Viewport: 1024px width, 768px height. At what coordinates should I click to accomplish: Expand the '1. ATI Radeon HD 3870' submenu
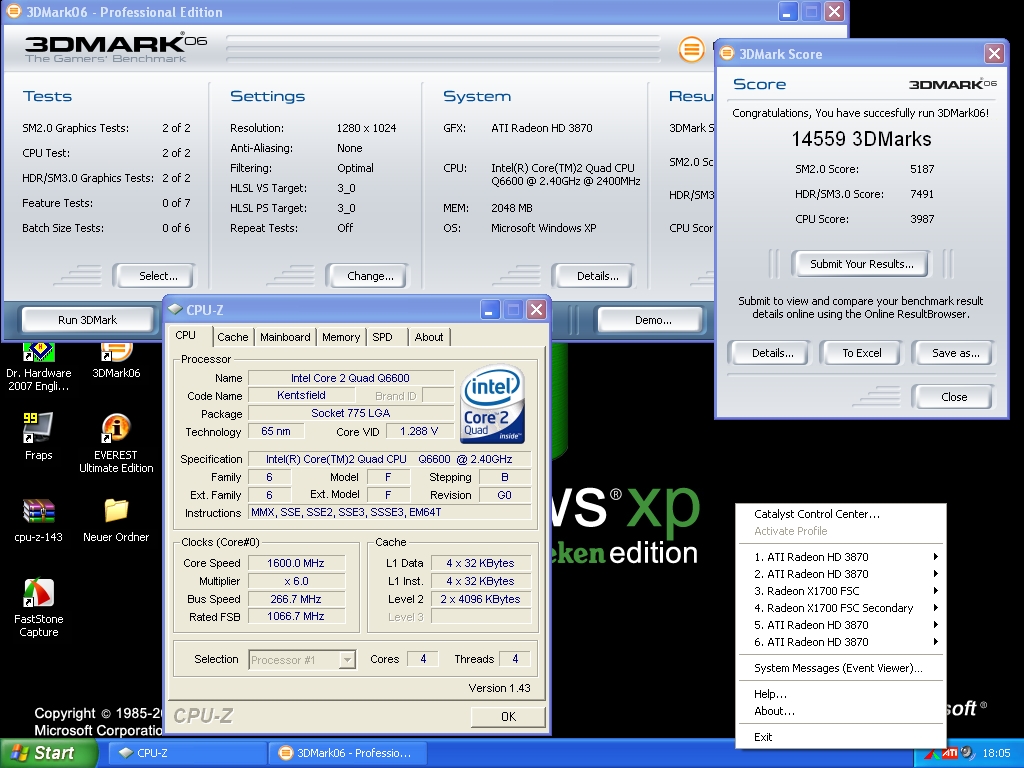842,557
